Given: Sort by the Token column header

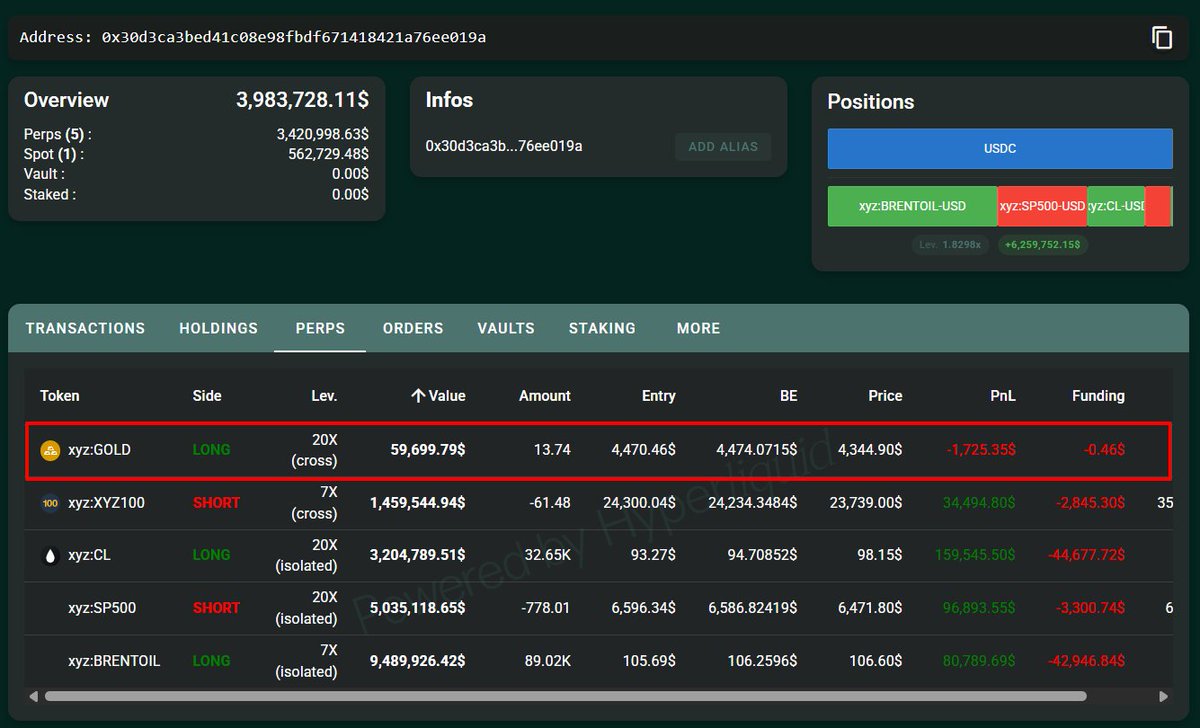Looking at the screenshot, I should point(60,396).
